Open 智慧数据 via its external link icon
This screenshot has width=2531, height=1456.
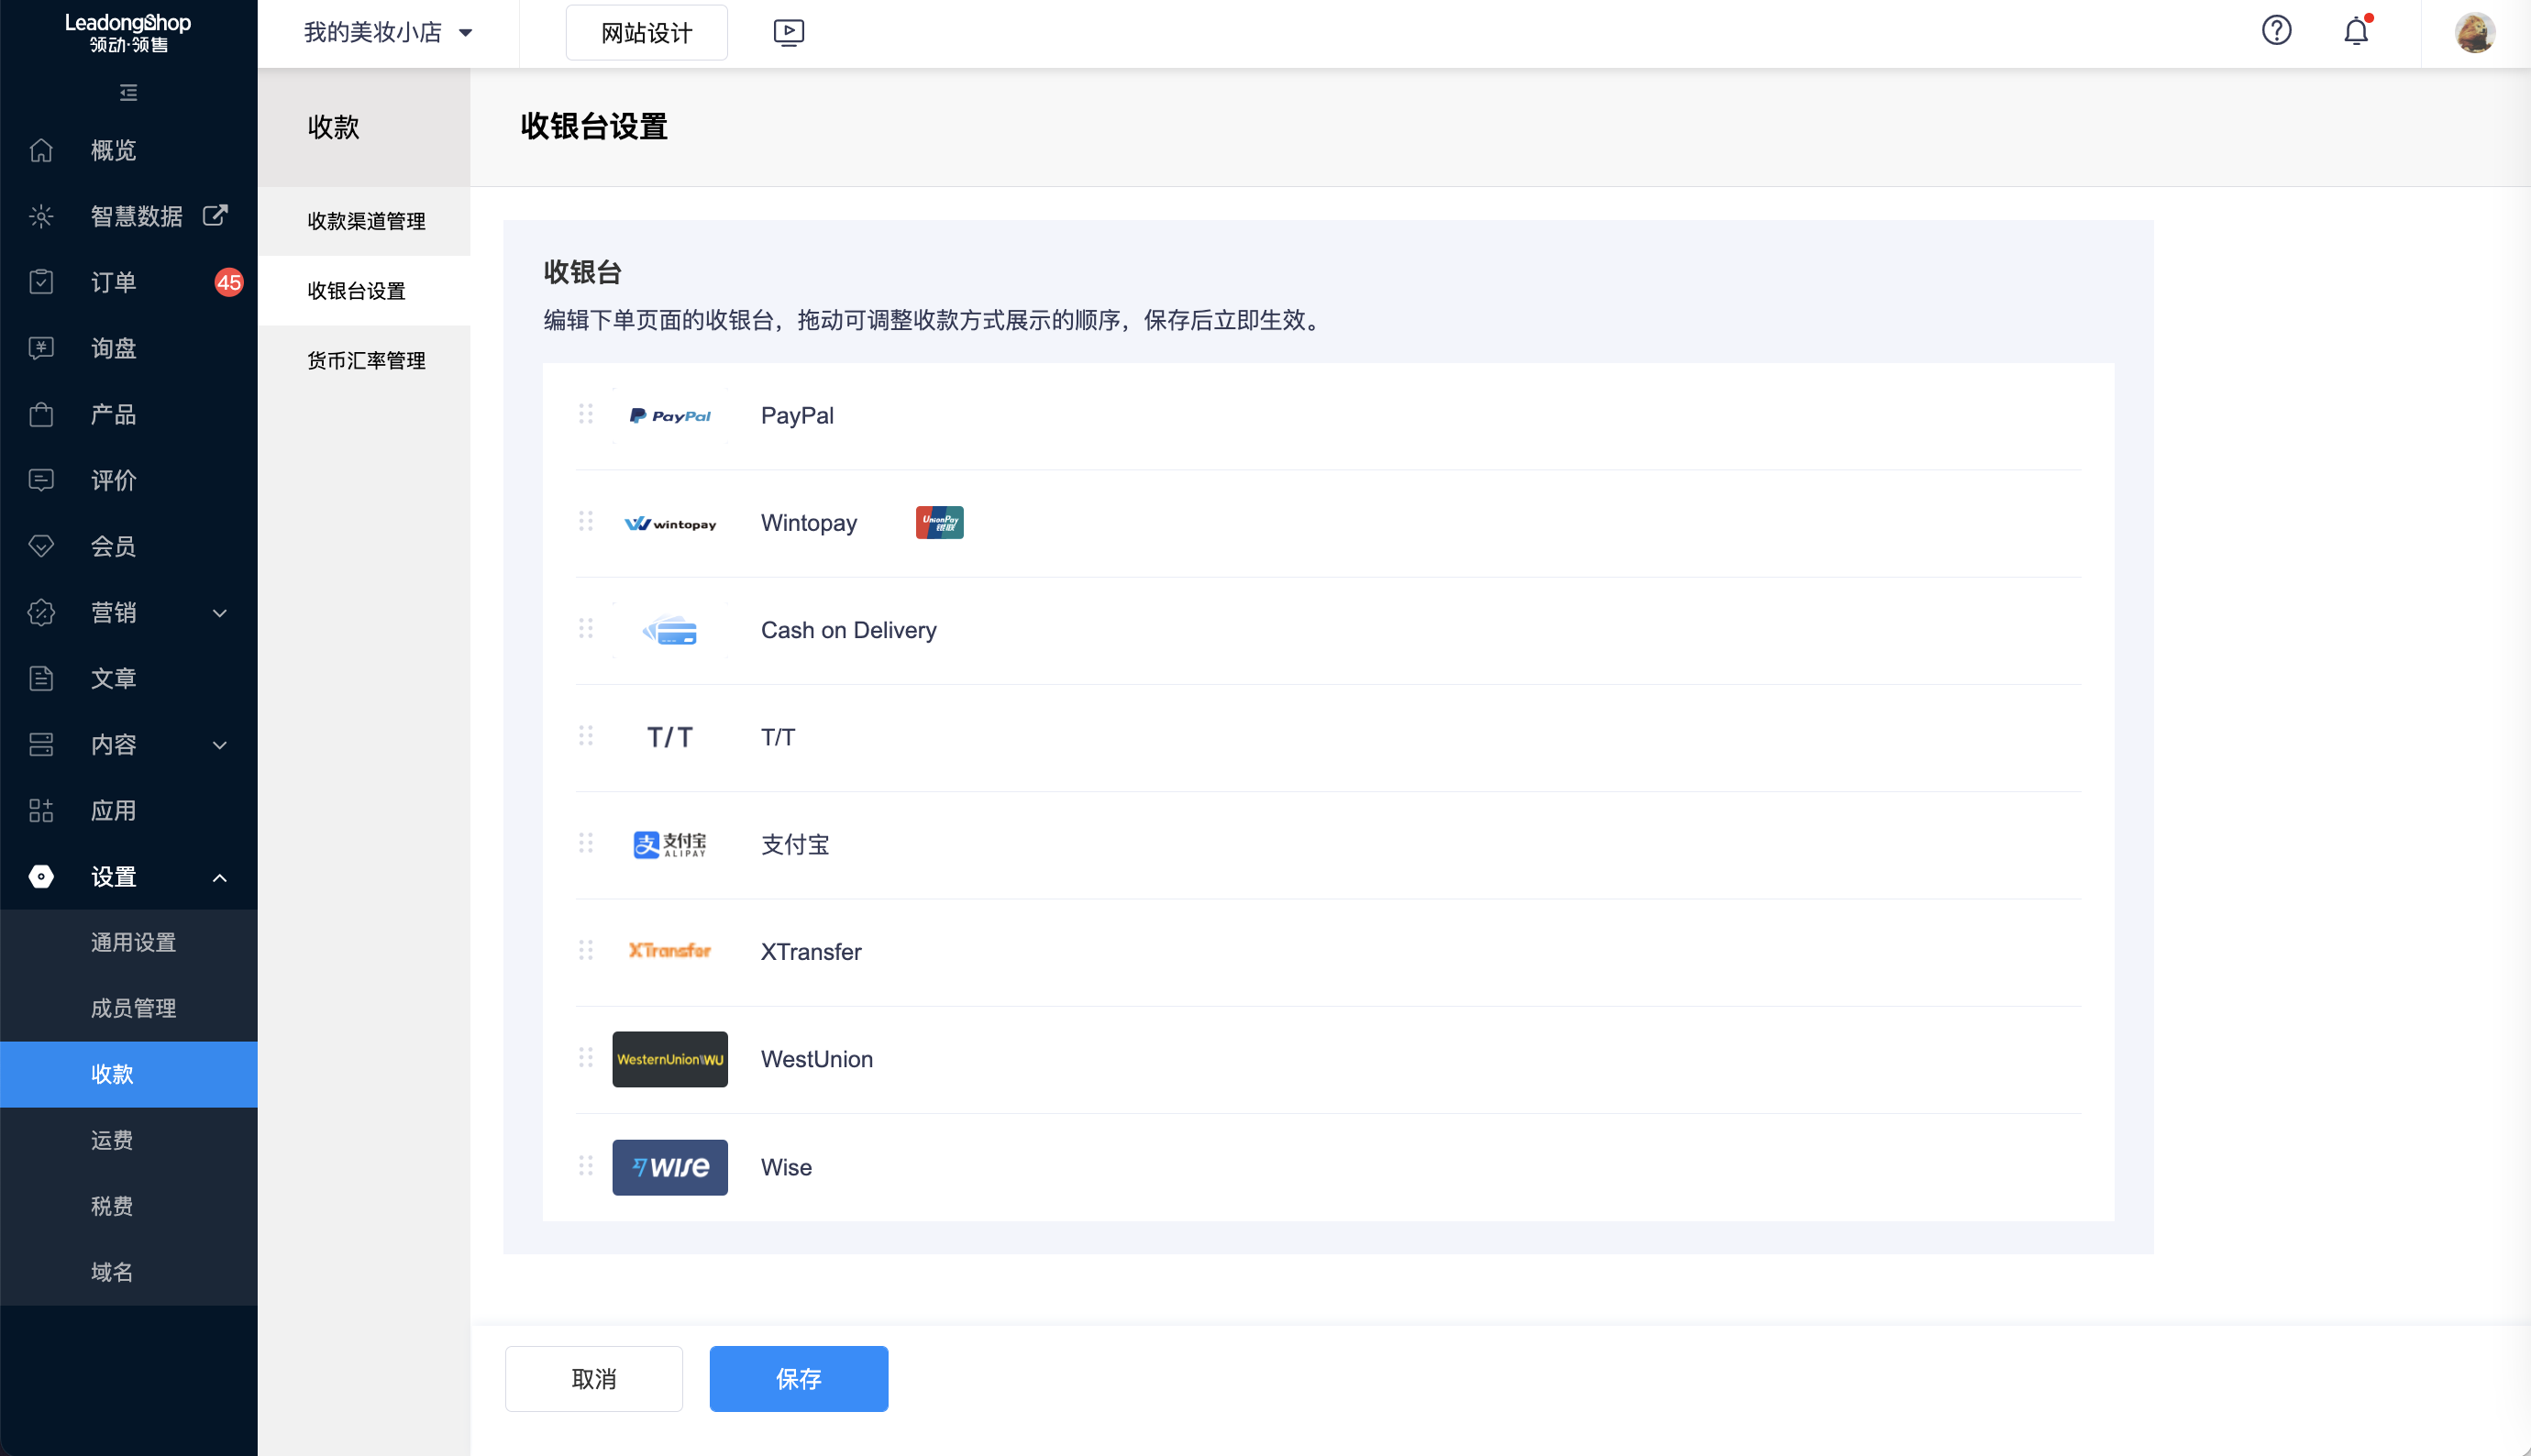point(215,214)
